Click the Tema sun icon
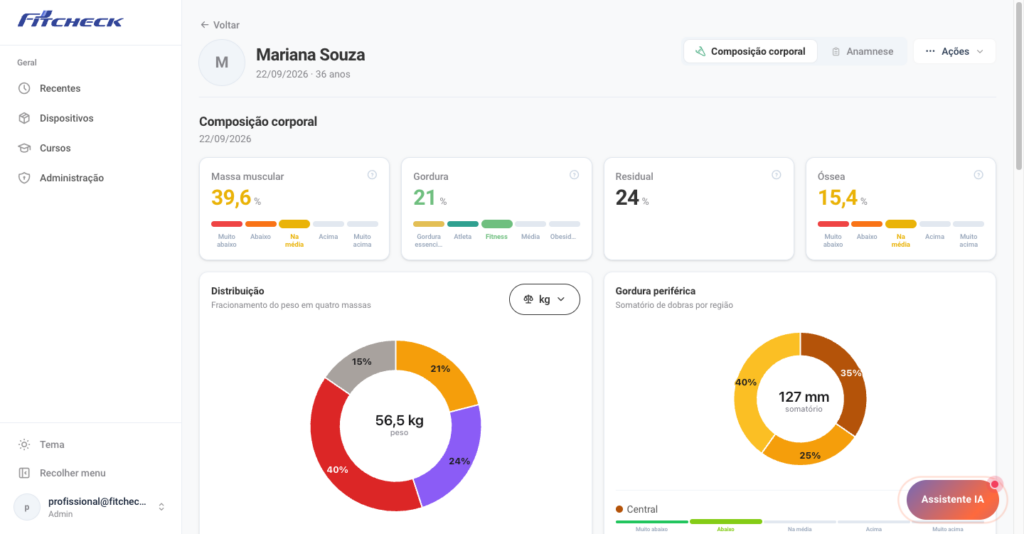This screenshot has height=534, width=1024. pos(24,445)
